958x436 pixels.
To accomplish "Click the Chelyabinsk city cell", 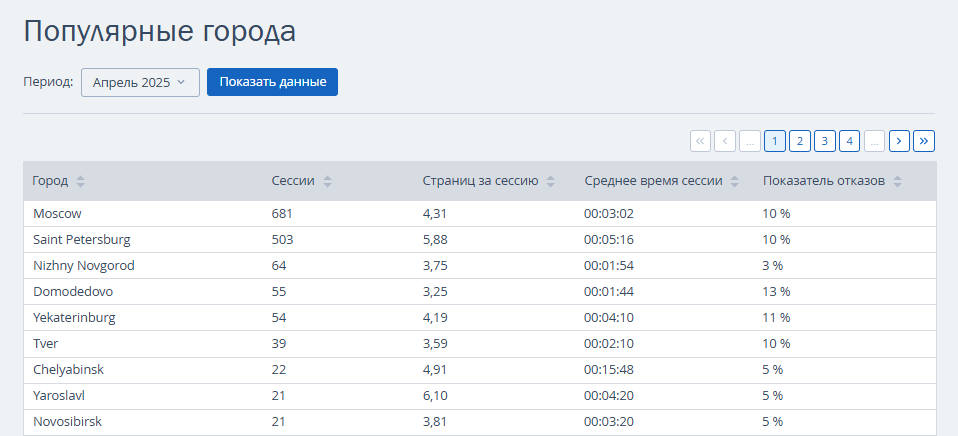I will (68, 369).
